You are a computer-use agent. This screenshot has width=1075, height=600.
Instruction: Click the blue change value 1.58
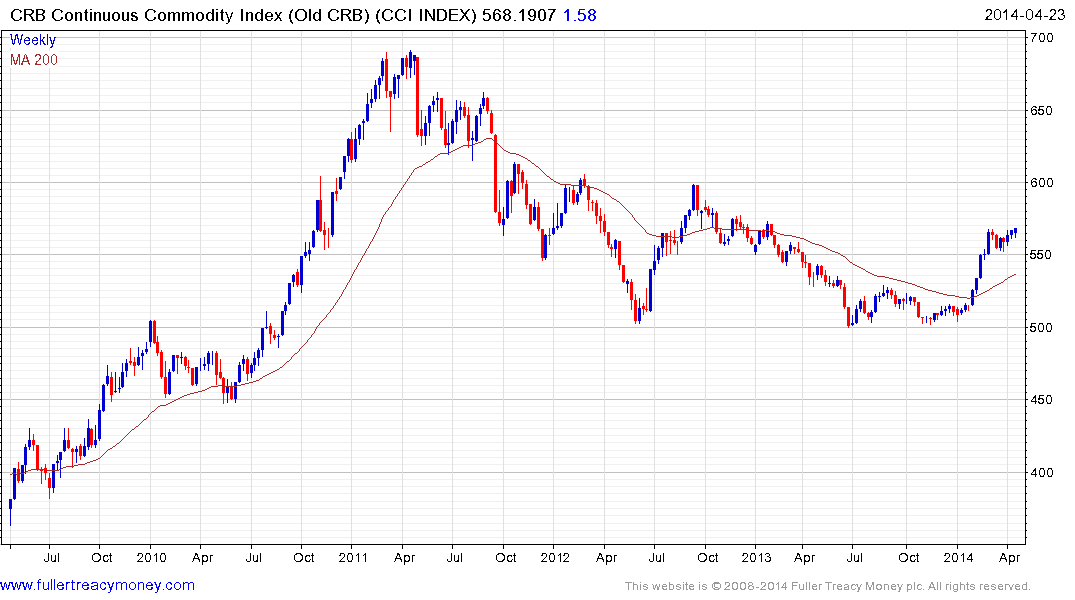pyautogui.click(x=580, y=15)
